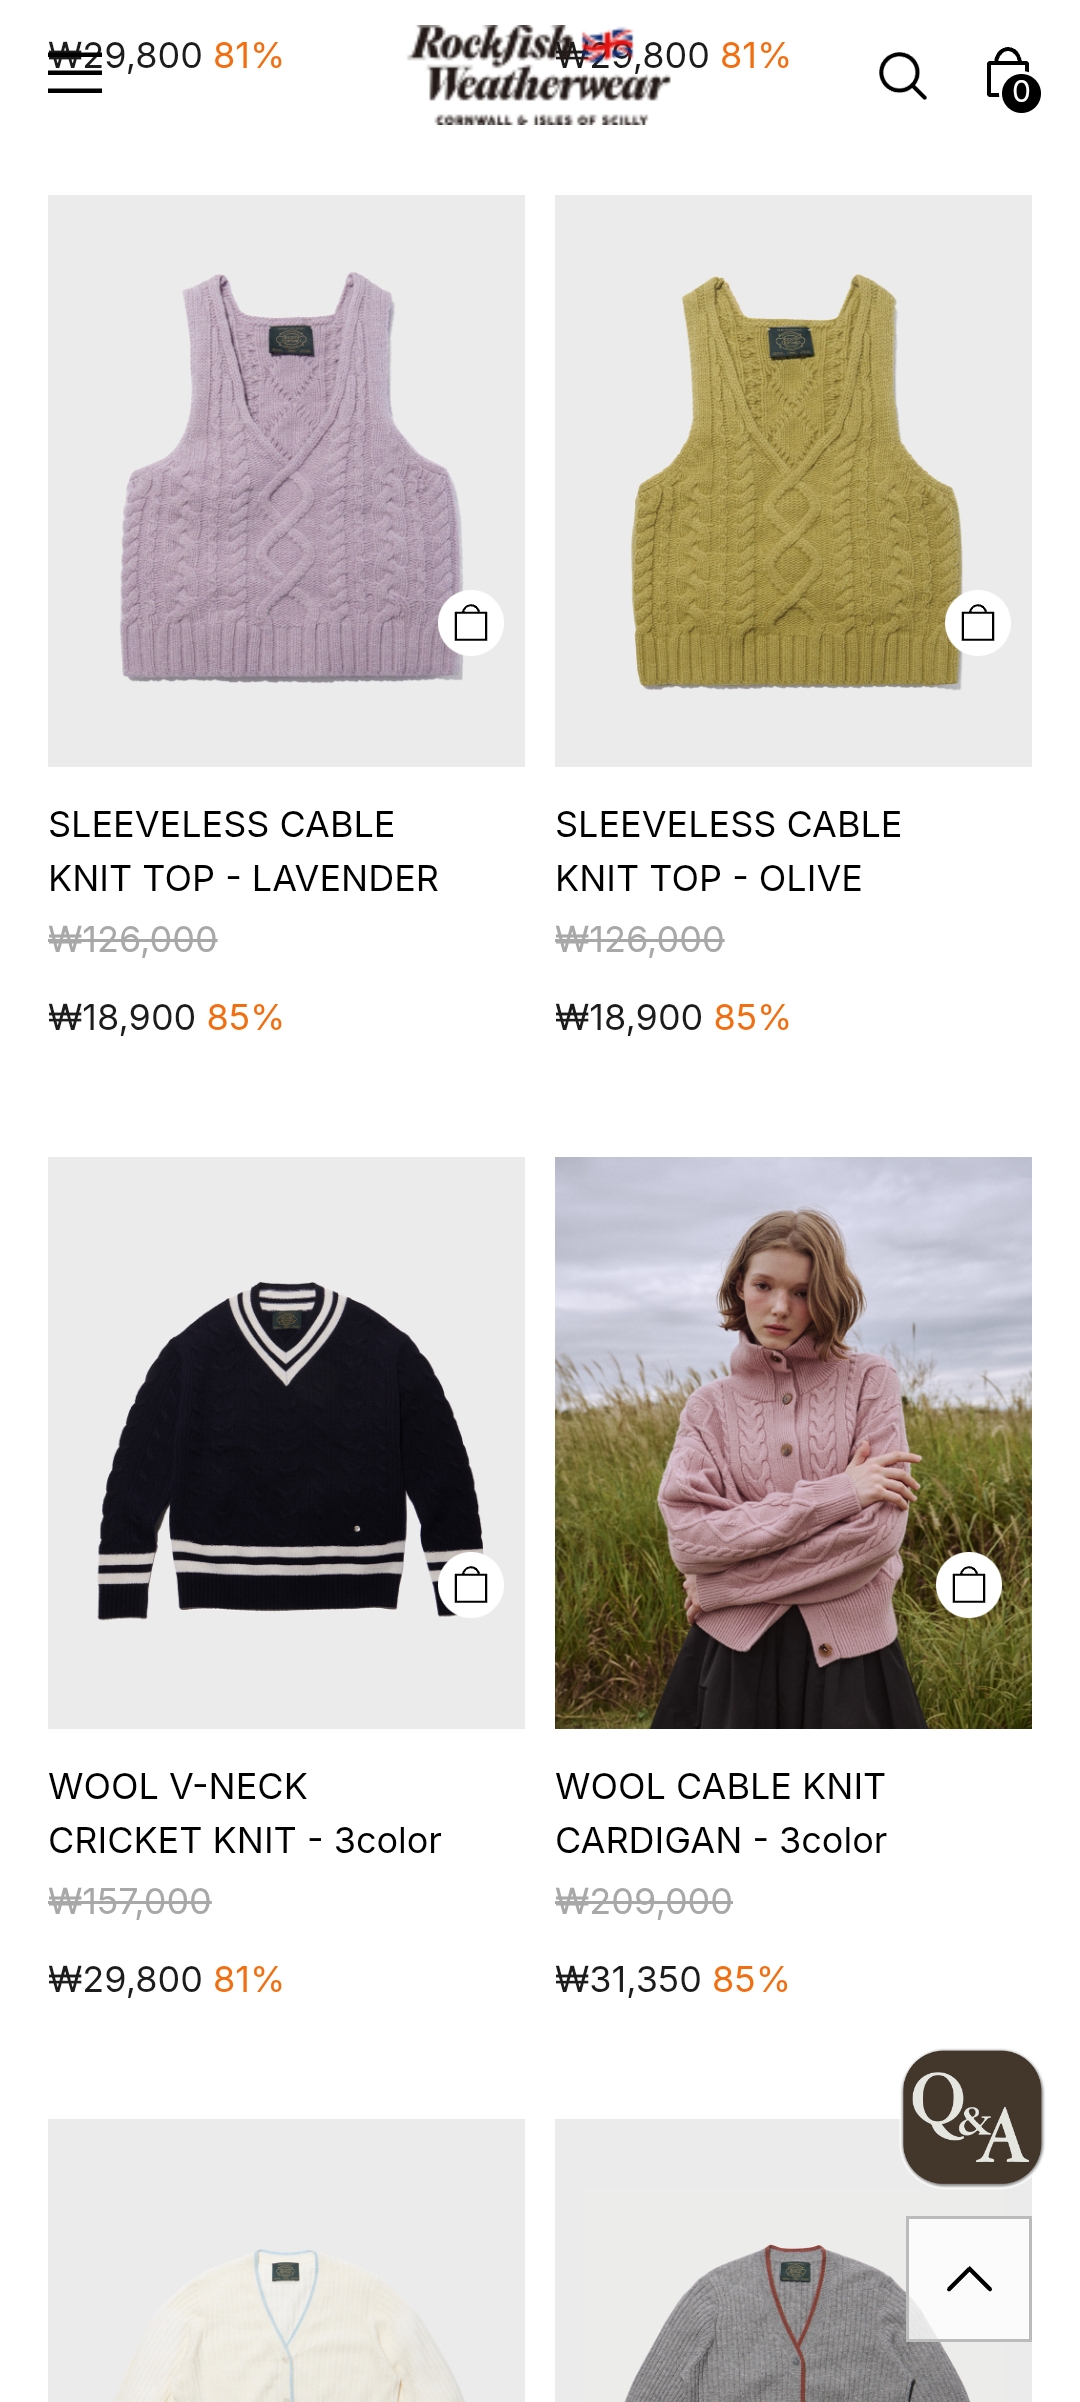Open the Q&A chat button

[972, 2117]
